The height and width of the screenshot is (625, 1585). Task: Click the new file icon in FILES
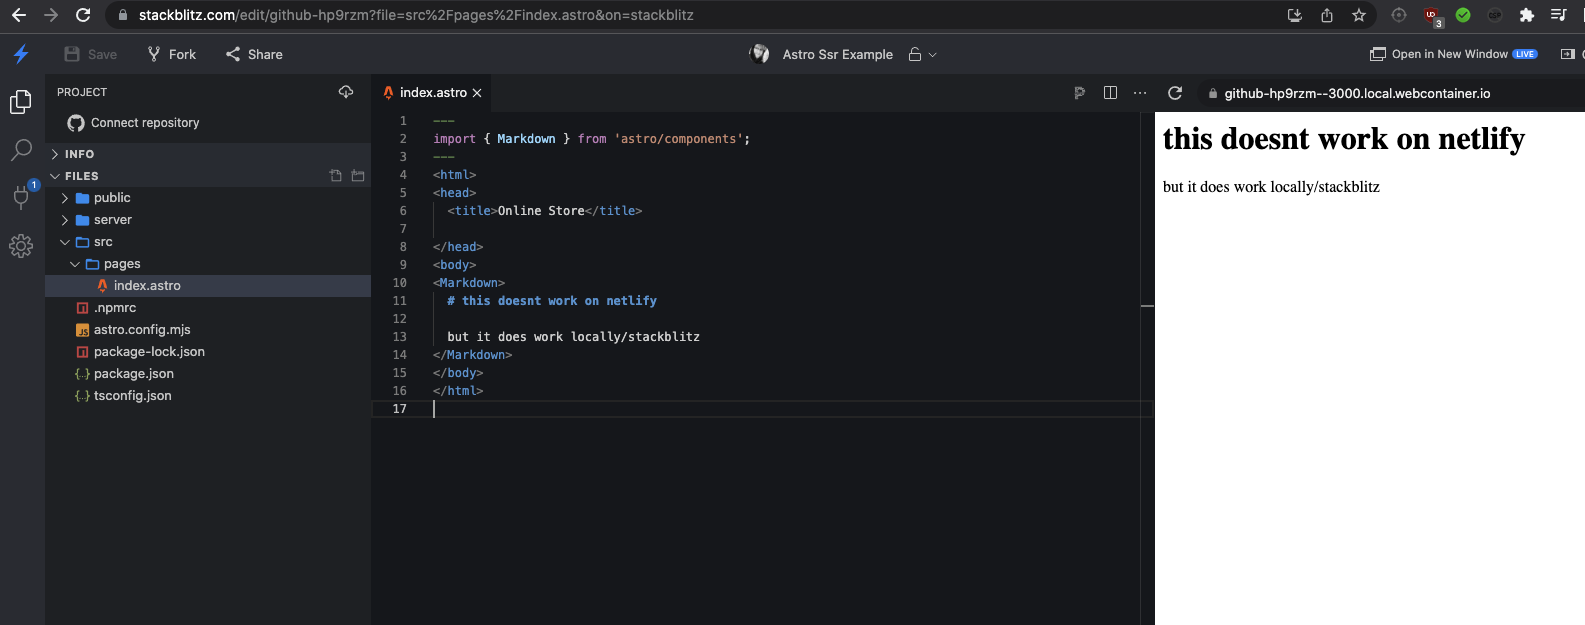[x=336, y=176]
